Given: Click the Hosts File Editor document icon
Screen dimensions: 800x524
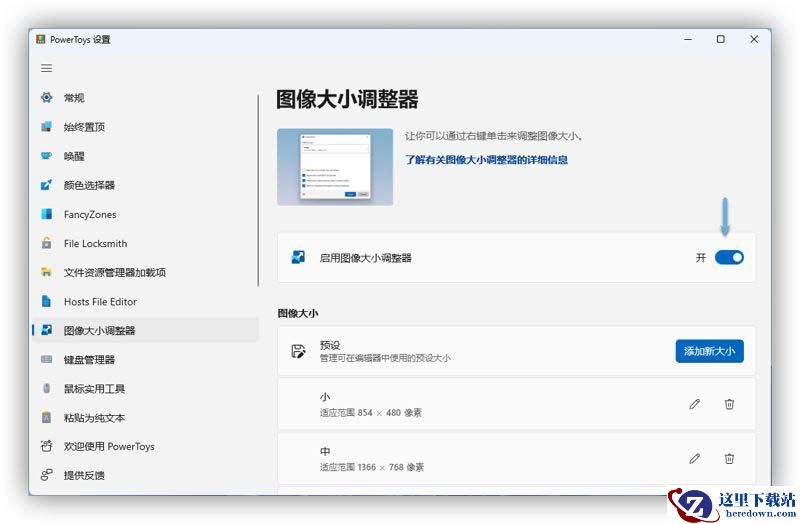Looking at the screenshot, I should pos(46,301).
